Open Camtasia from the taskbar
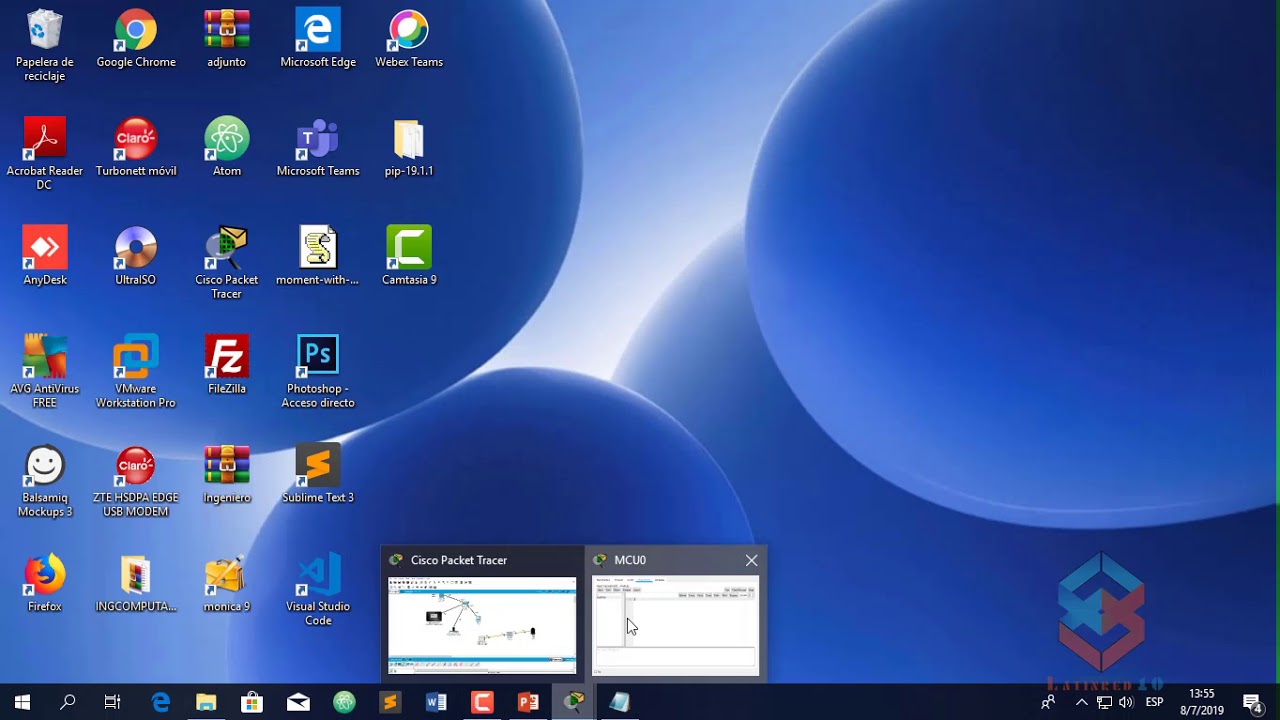 [x=482, y=702]
